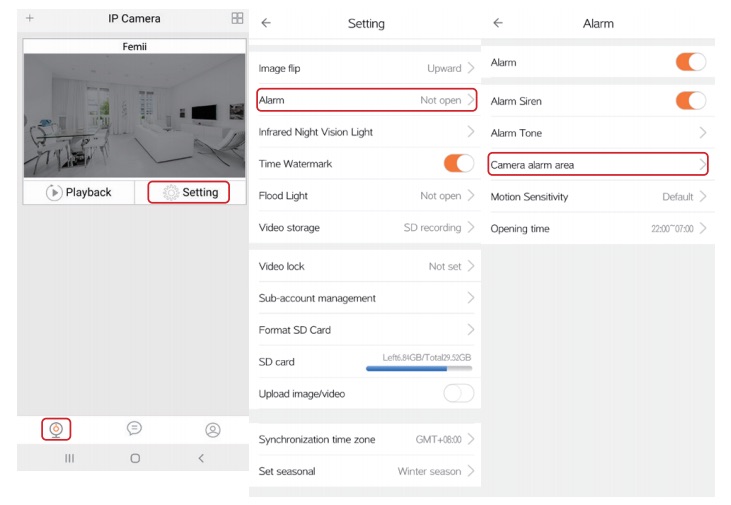The width and height of the screenshot is (731, 505).
Task: Open Video storage setting
Action: 365,228
